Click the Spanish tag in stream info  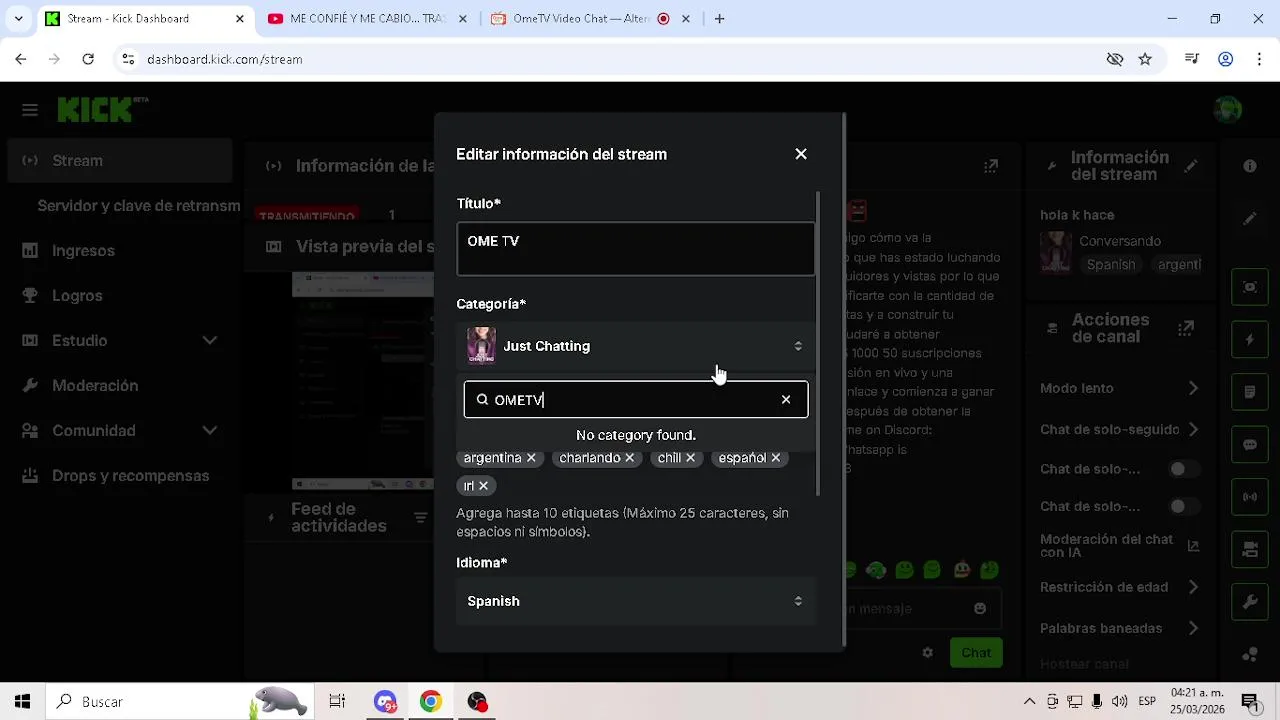pos(1111,264)
